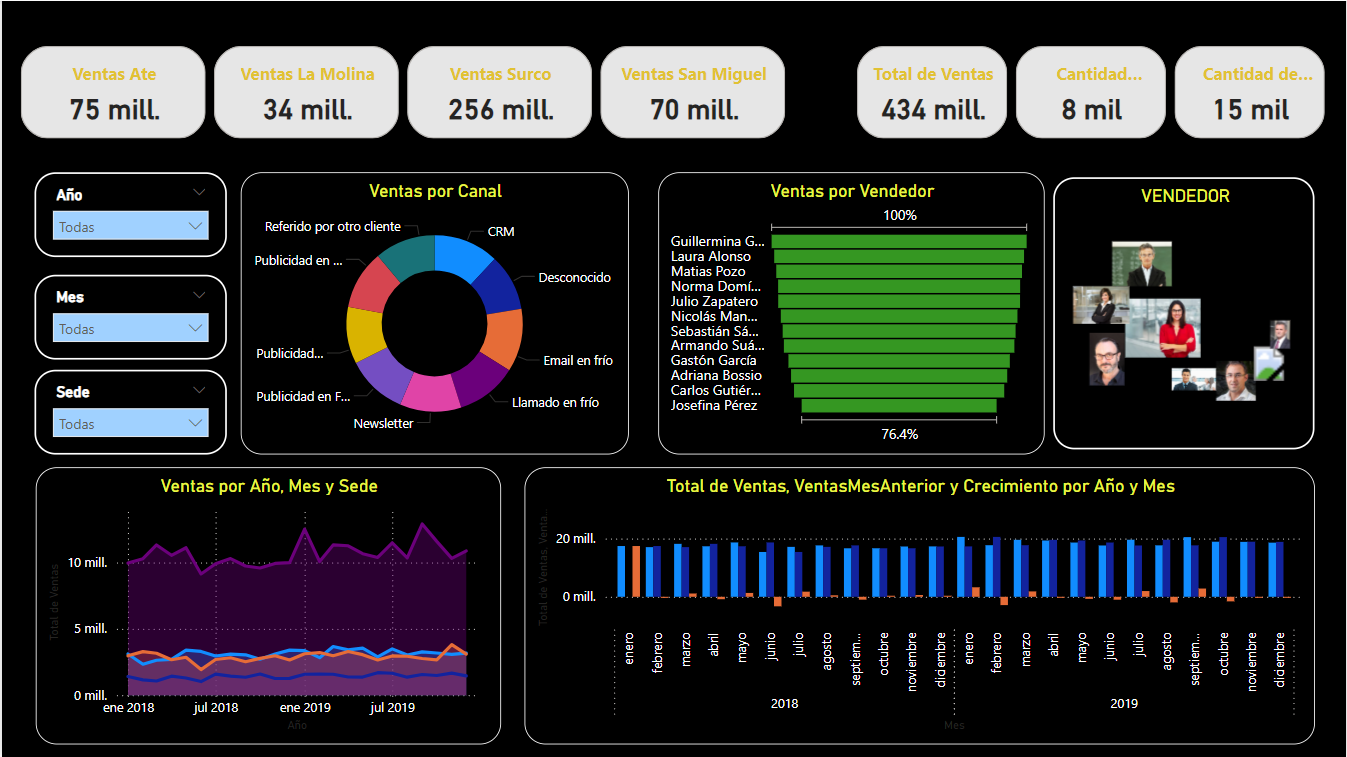Select the Nicolás Man... funnel bar

click(x=899, y=316)
